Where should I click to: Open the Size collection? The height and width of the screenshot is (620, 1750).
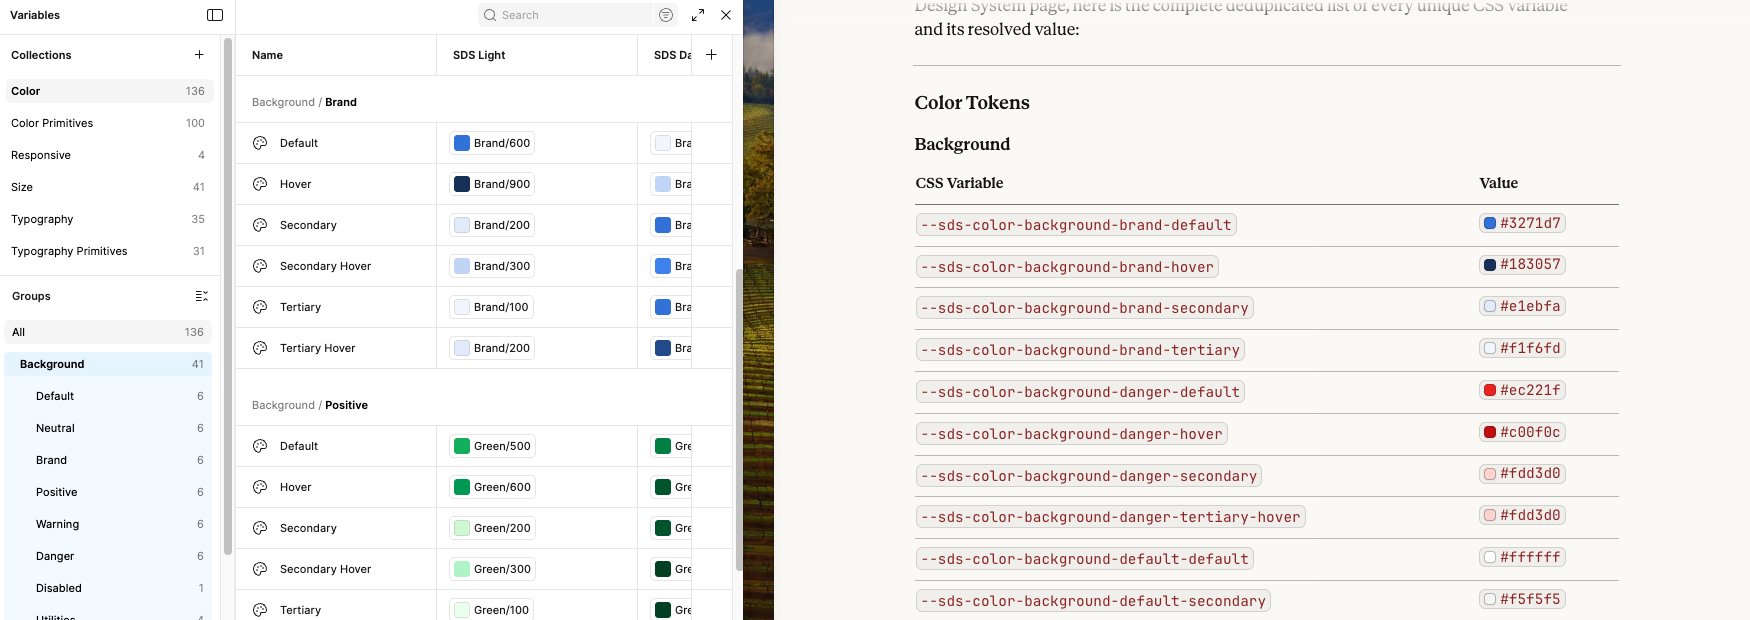pos(108,187)
